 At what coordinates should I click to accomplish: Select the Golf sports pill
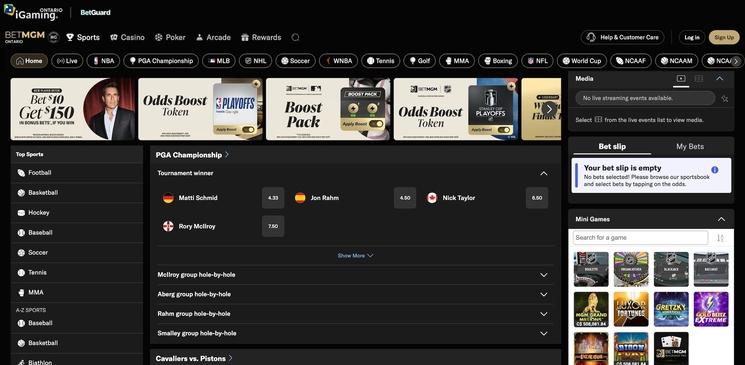click(x=419, y=61)
